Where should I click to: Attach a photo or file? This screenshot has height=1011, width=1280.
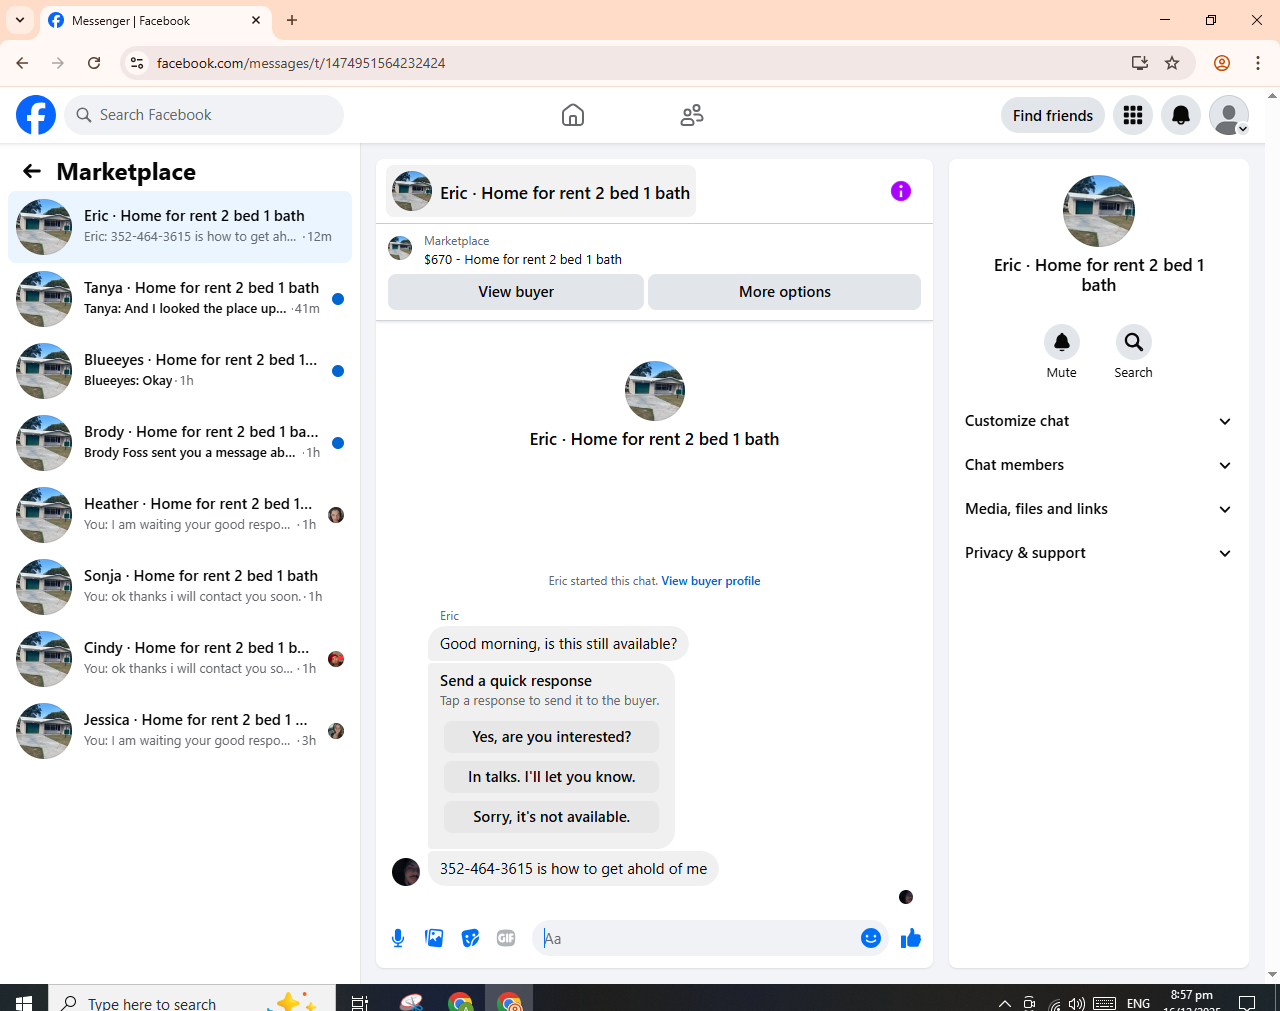point(434,938)
